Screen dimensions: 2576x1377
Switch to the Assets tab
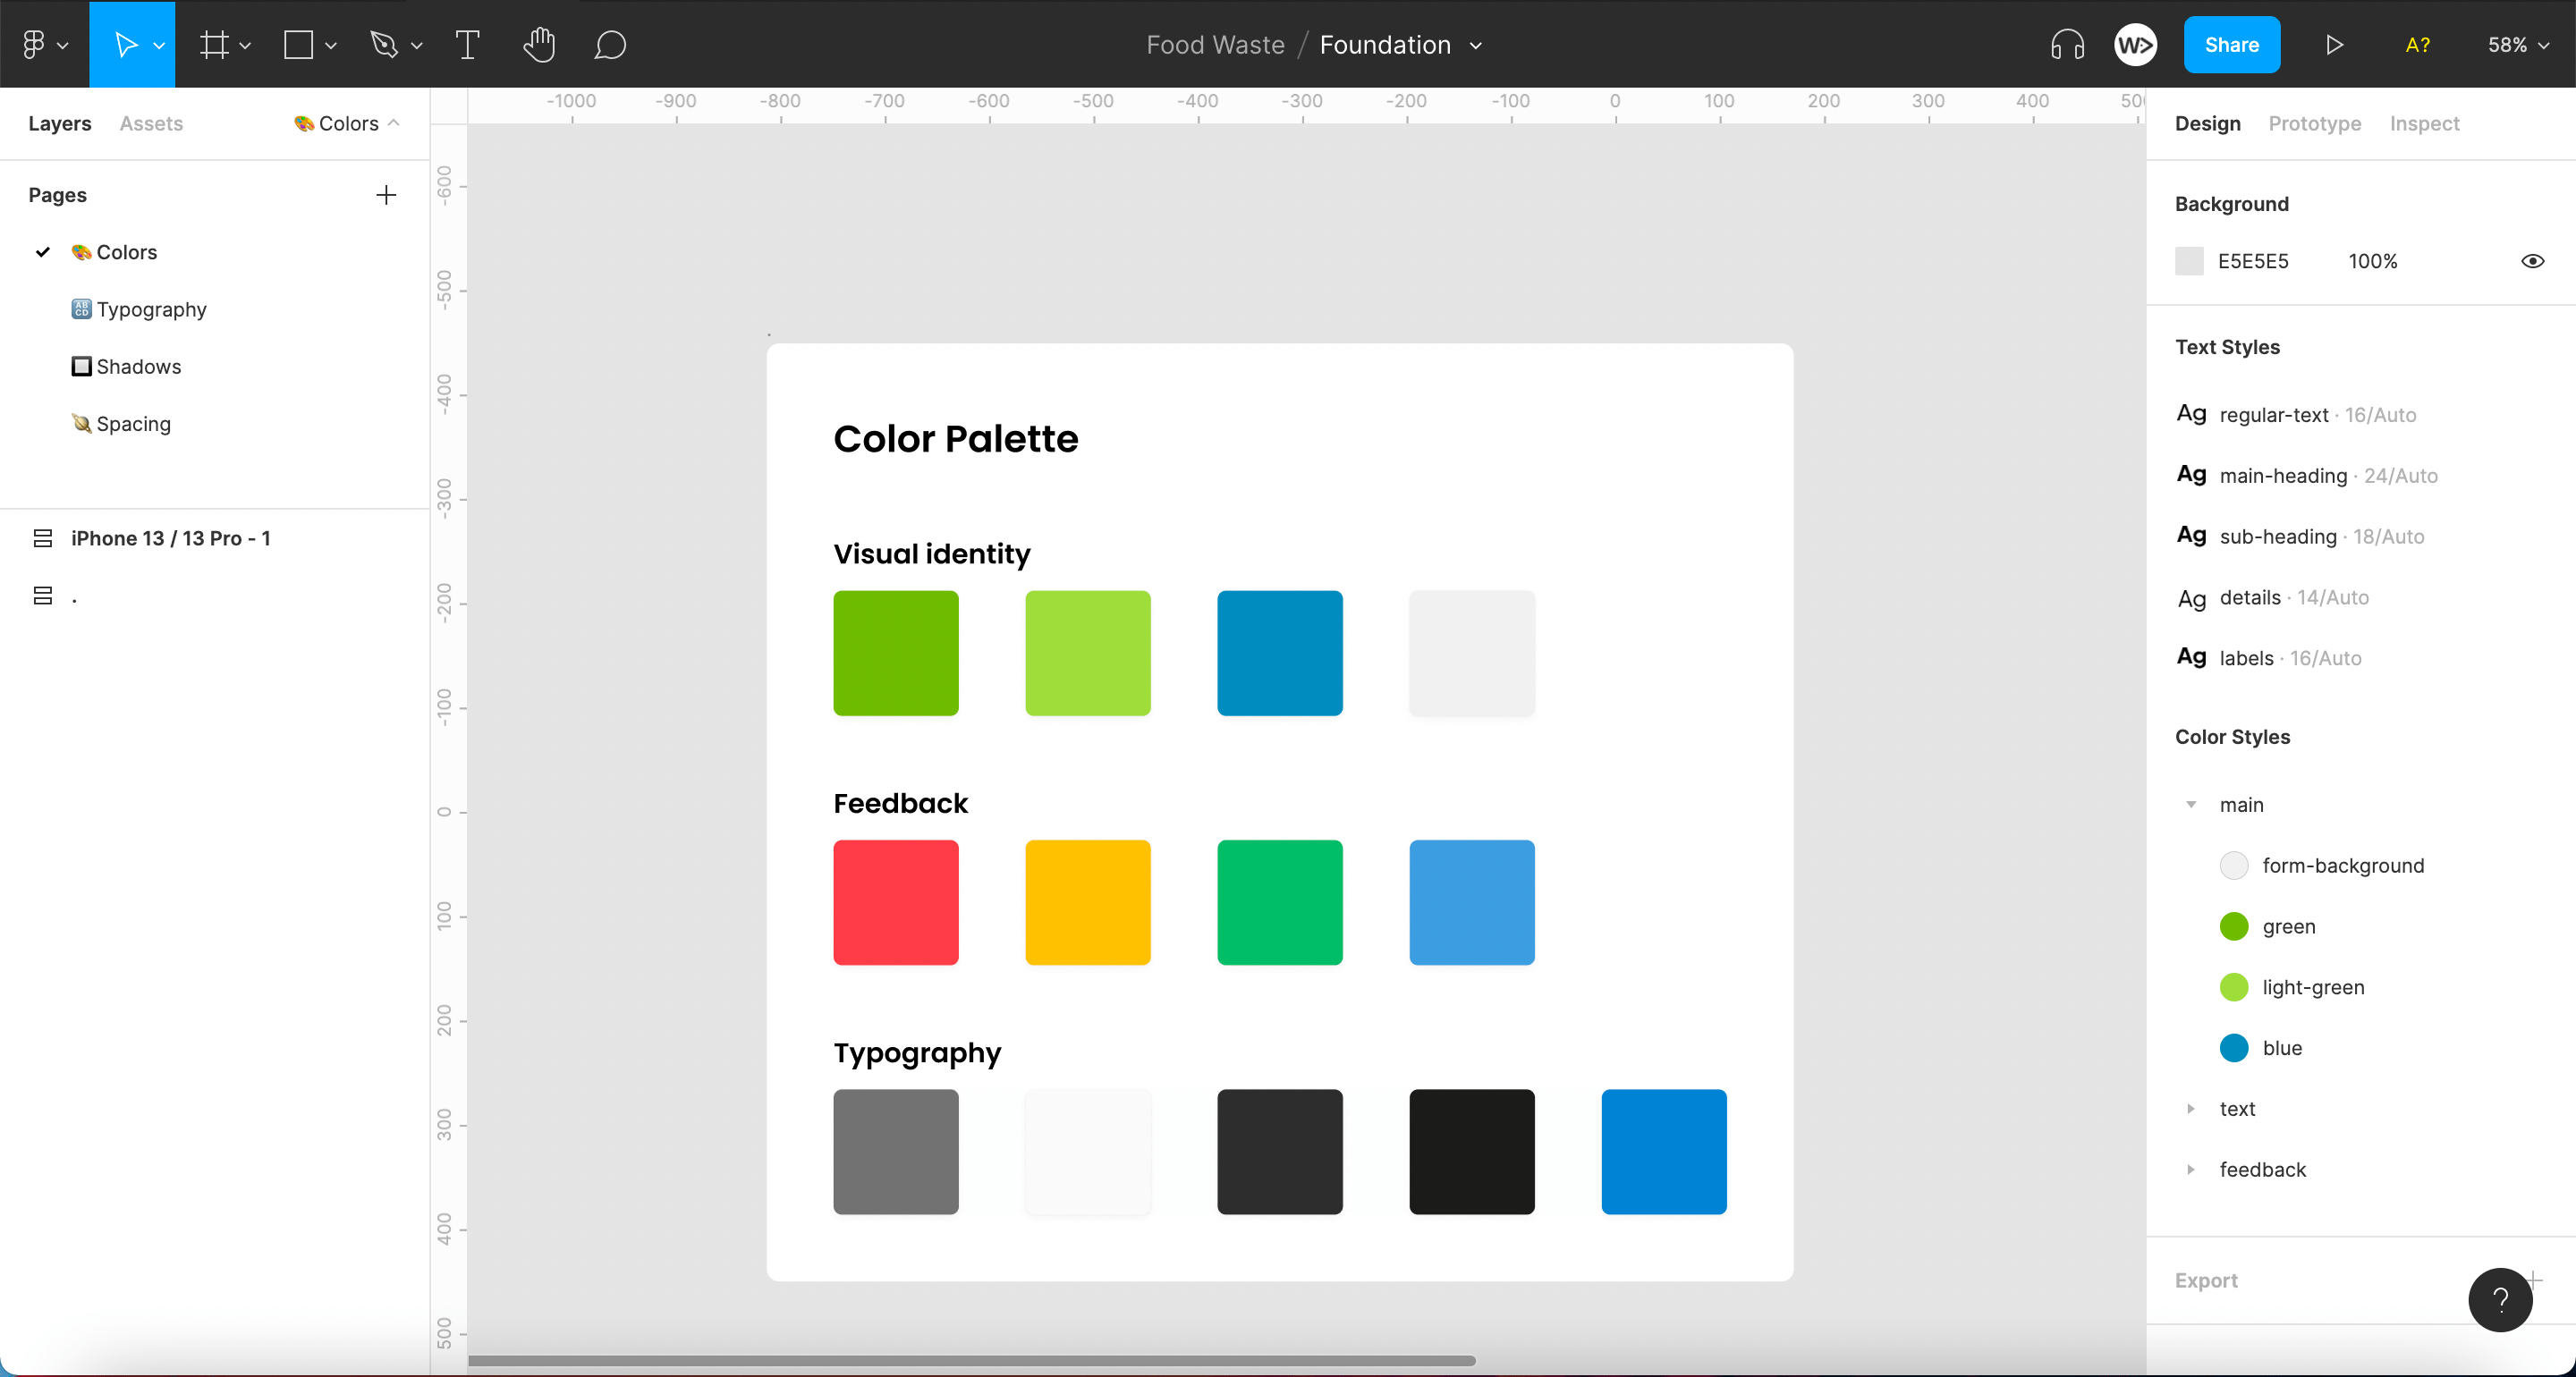click(151, 123)
